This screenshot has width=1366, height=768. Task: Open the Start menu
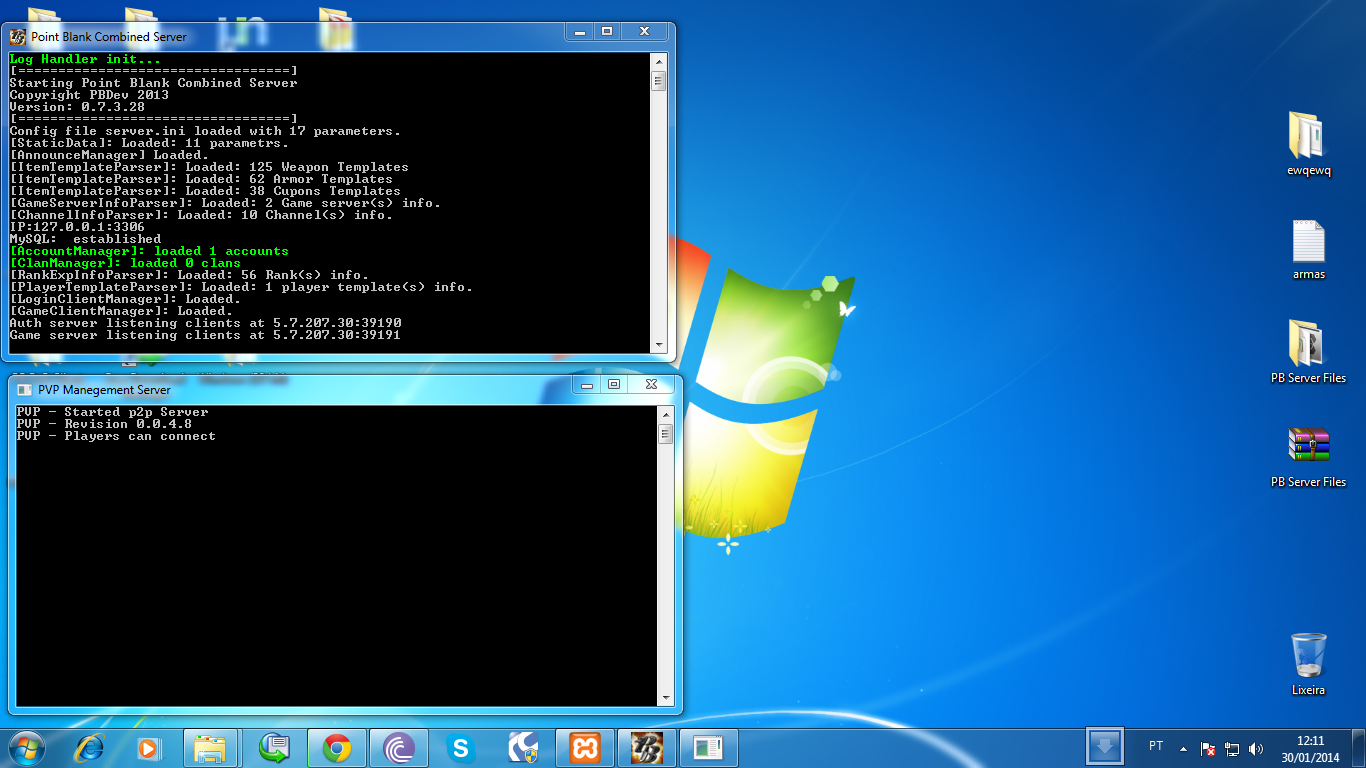click(x=24, y=746)
